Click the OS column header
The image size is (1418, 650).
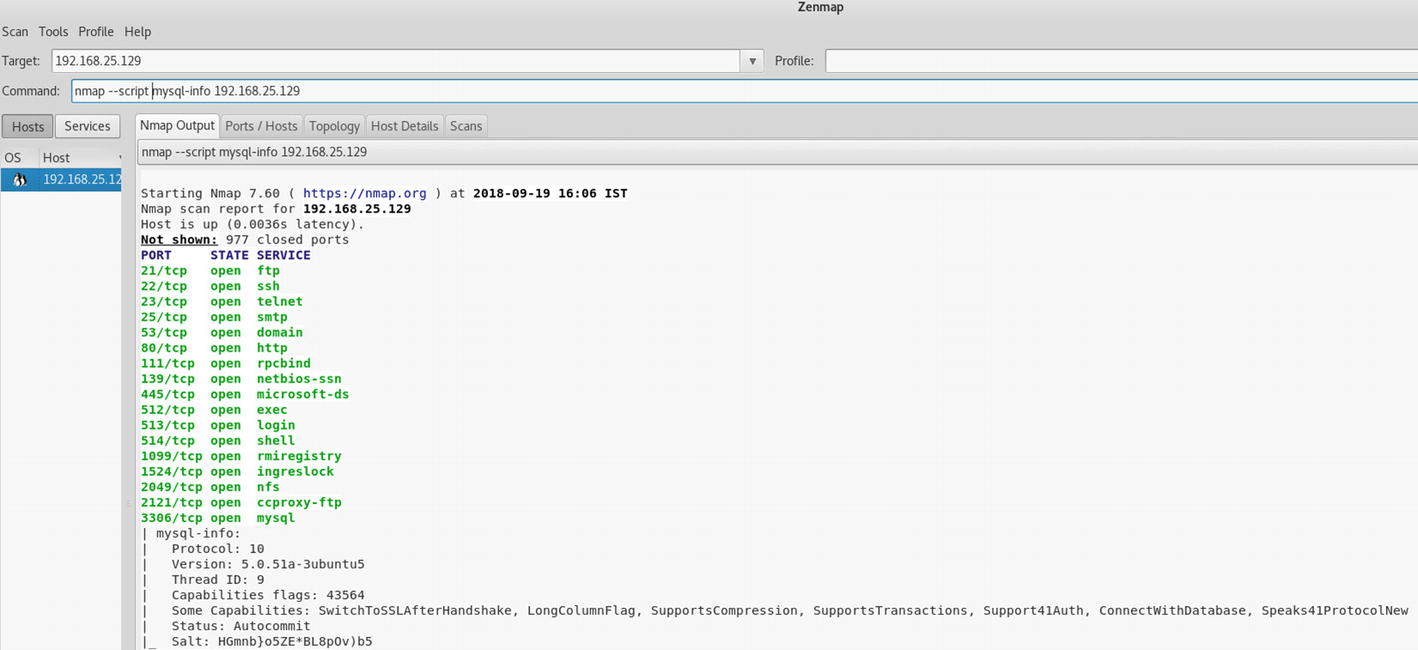(x=13, y=157)
